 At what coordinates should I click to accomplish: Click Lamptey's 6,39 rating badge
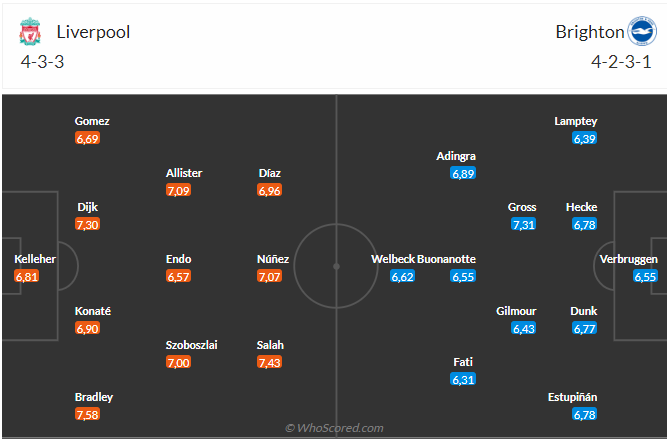click(x=585, y=138)
